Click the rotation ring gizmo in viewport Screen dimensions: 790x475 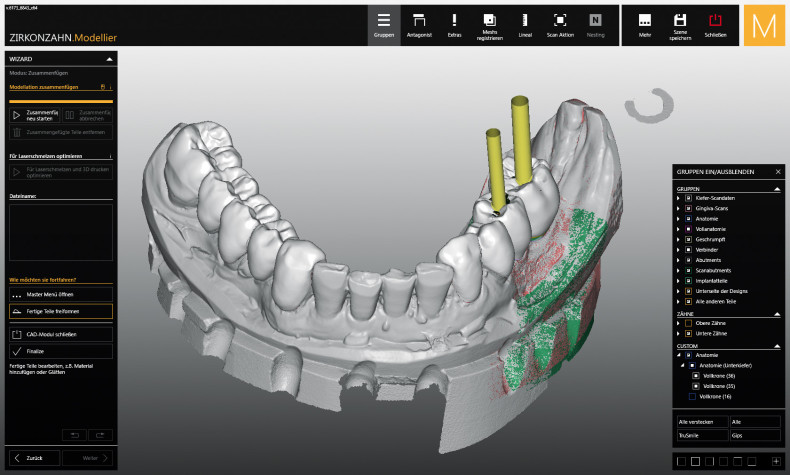tap(649, 105)
